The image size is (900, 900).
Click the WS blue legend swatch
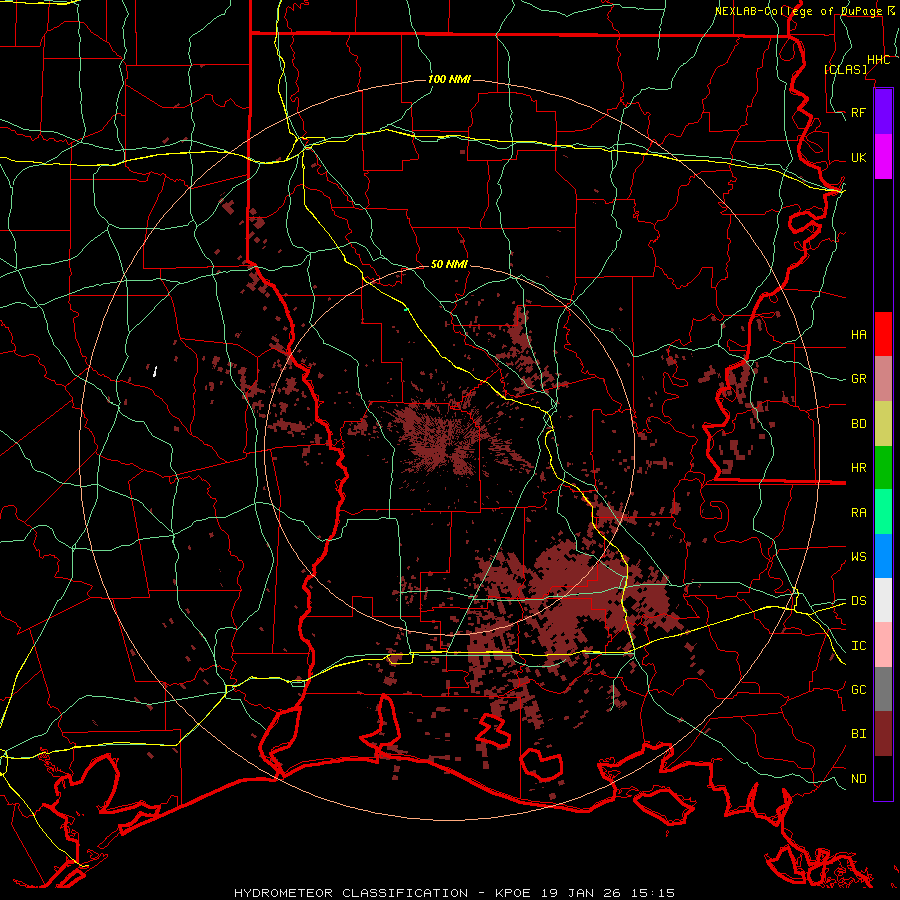pyautogui.click(x=883, y=556)
